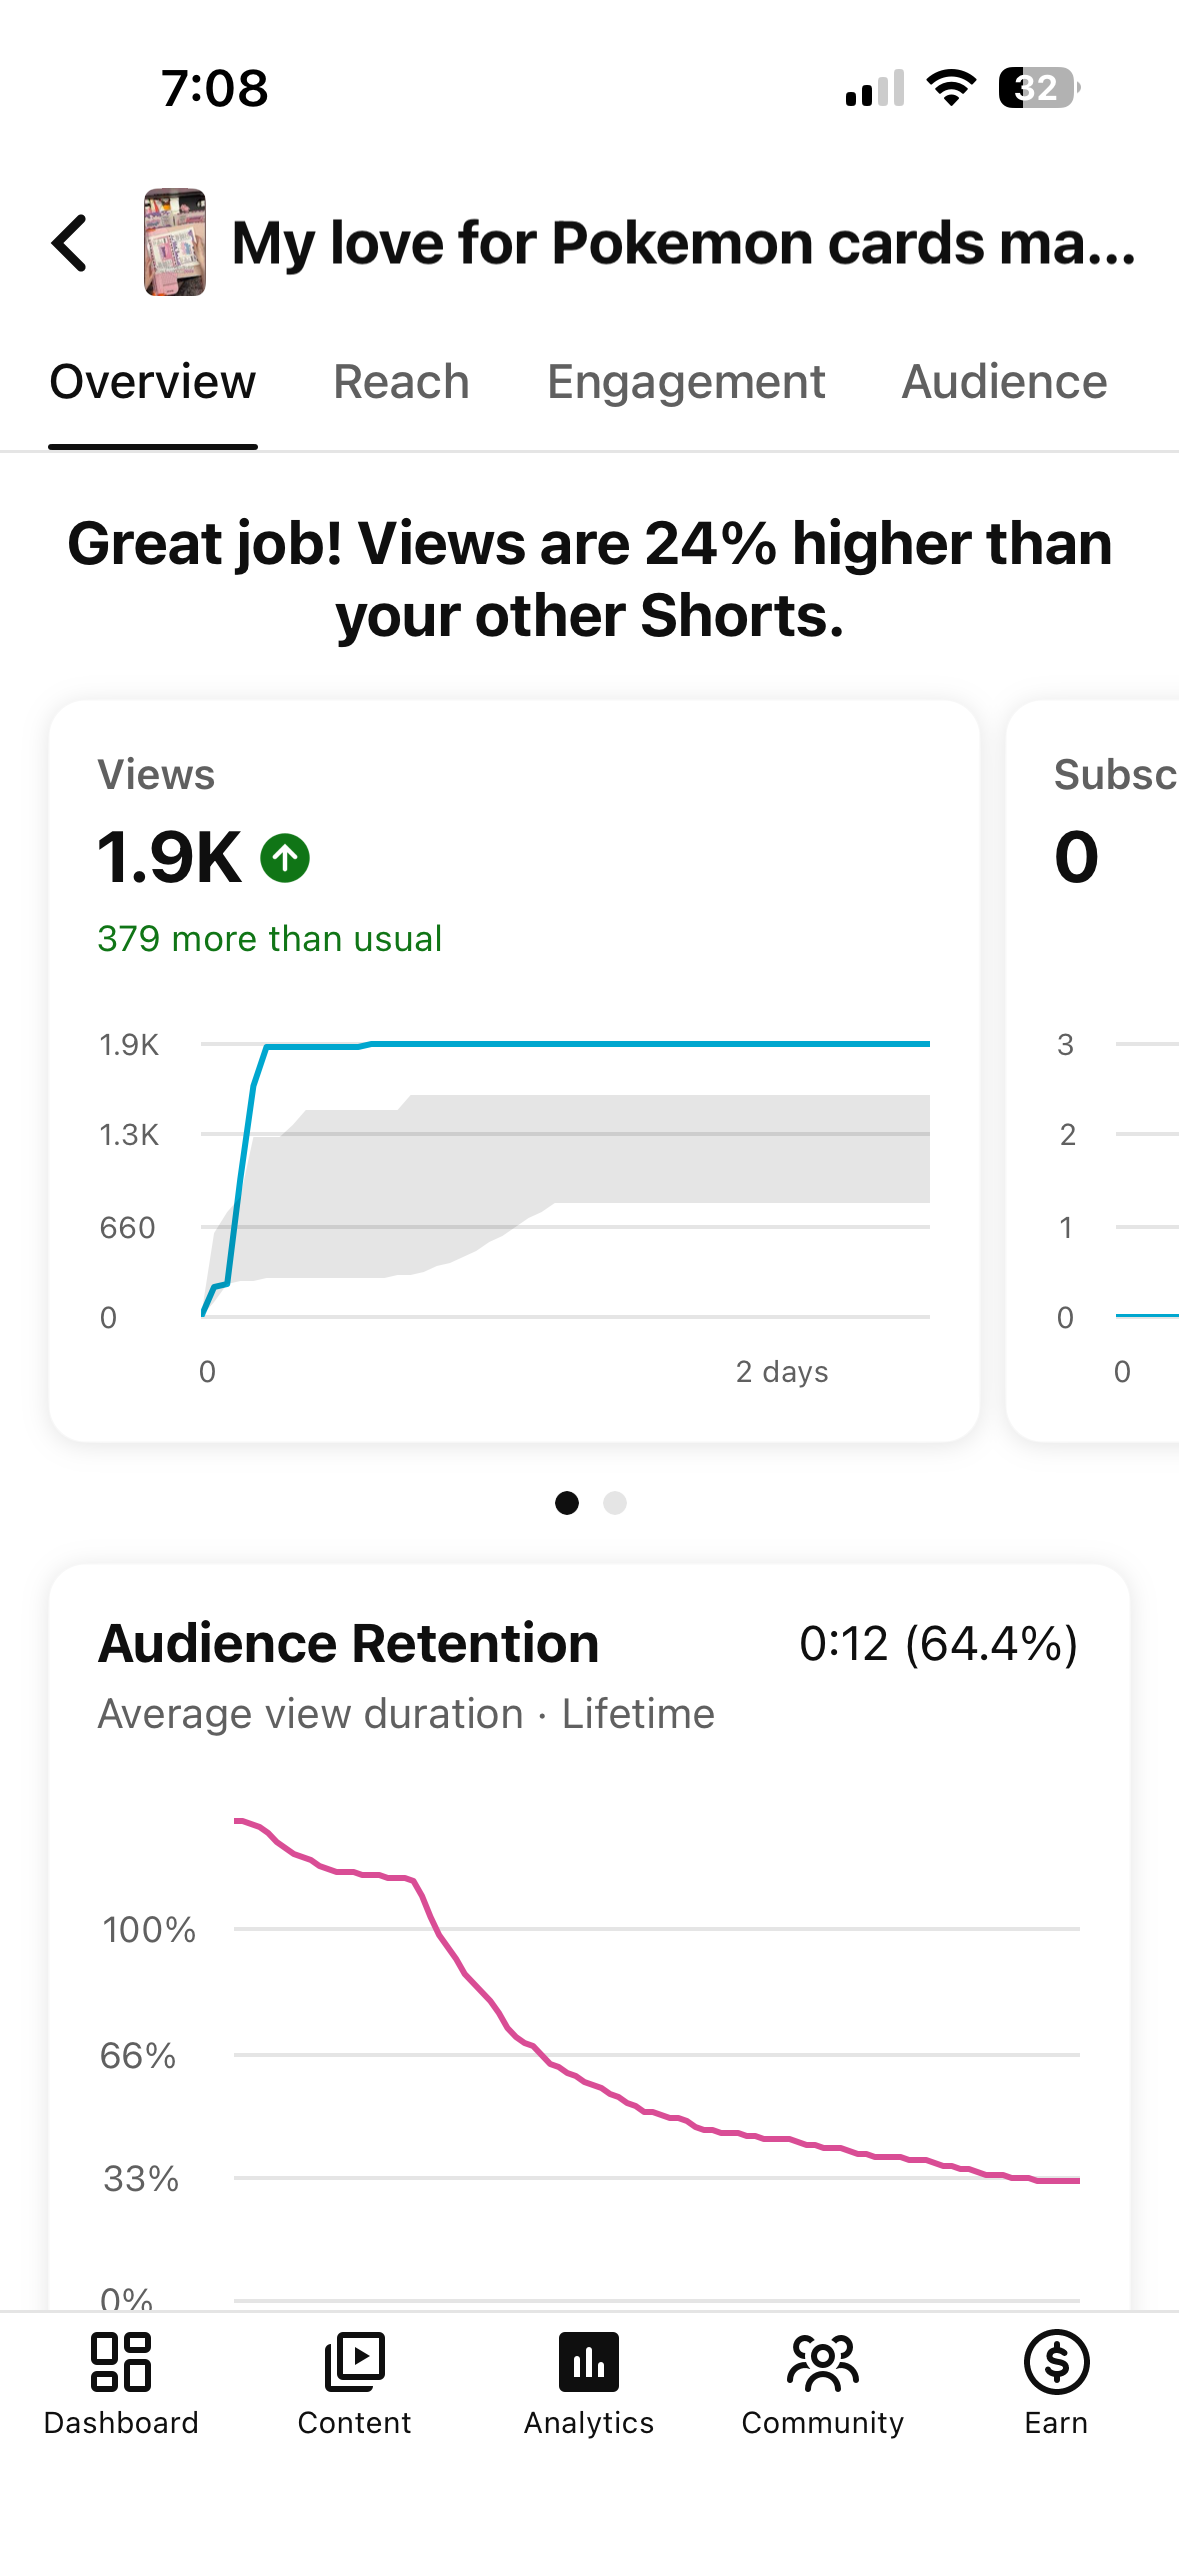Switch to the Audience tab
Screen dimensions: 1179x2556
point(1004,382)
